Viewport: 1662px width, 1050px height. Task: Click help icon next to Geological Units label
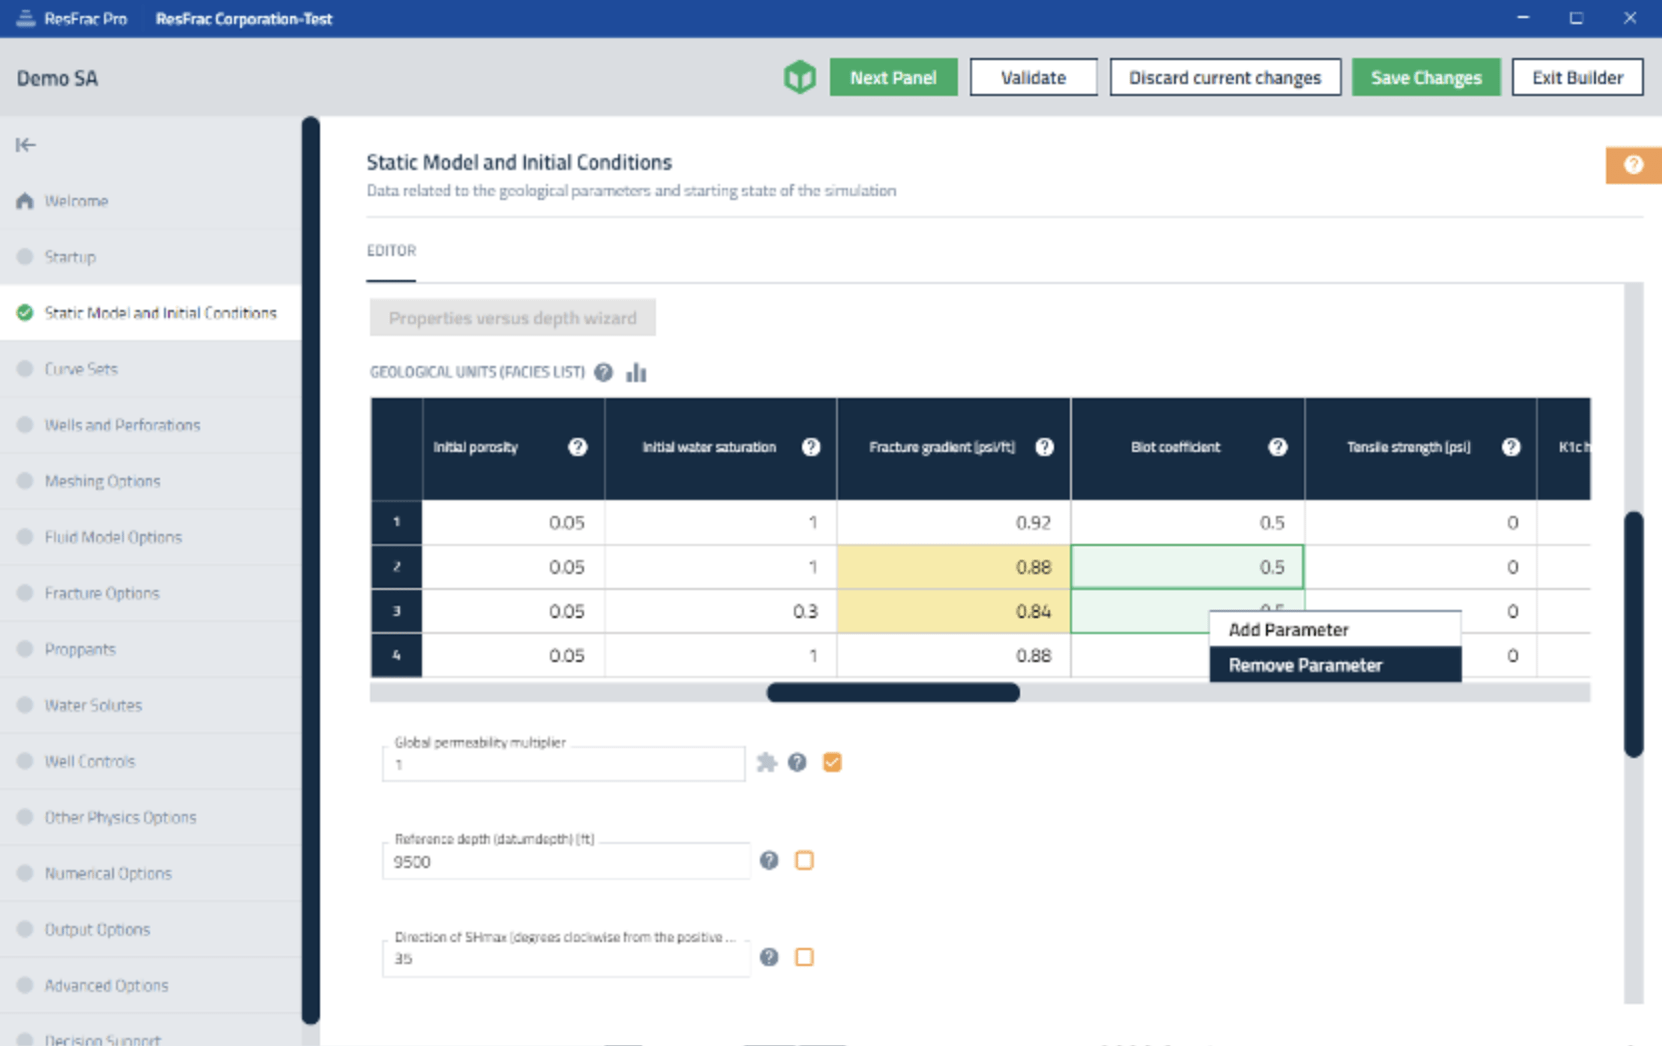[x=603, y=373]
